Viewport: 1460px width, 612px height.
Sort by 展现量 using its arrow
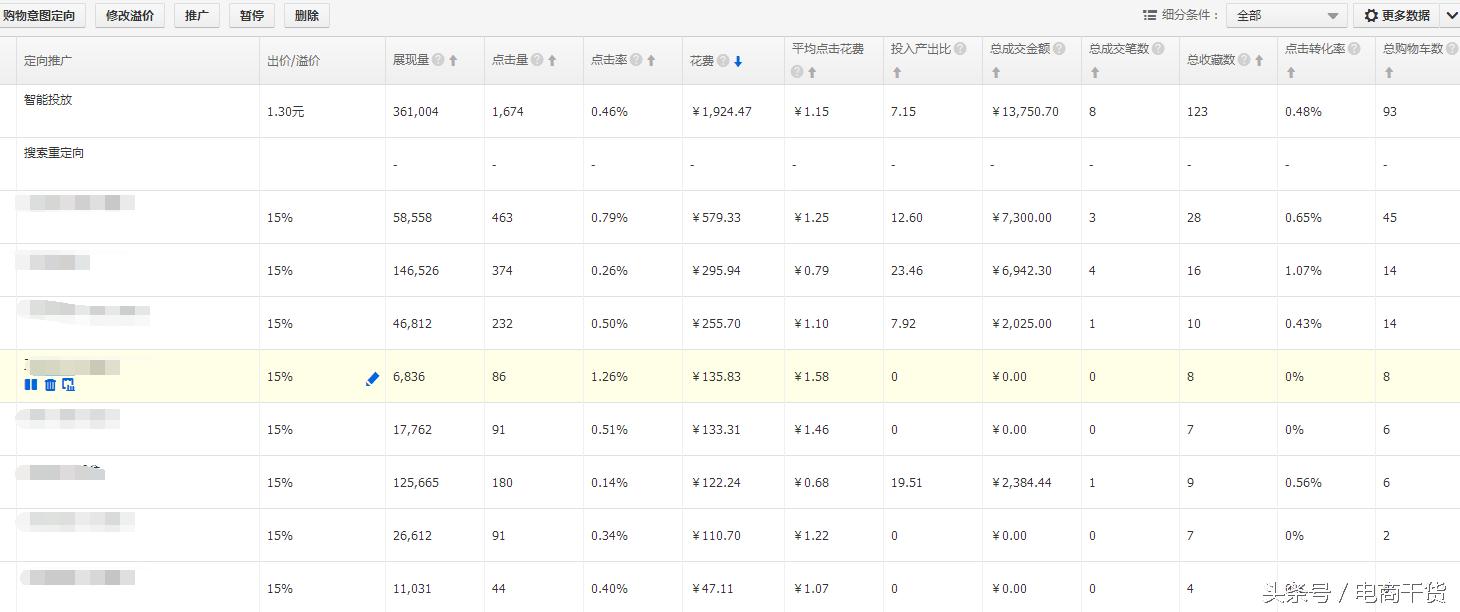[453, 61]
